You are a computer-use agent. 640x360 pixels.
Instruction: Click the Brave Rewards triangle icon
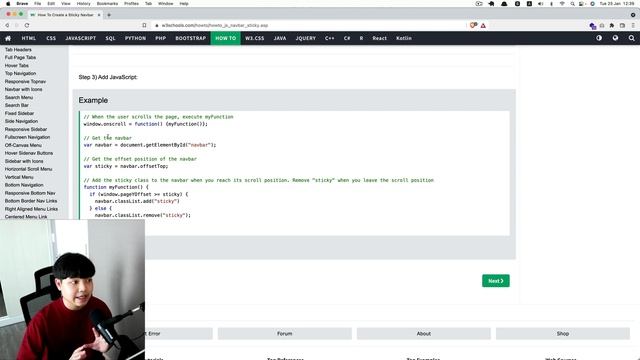(x=483, y=25)
